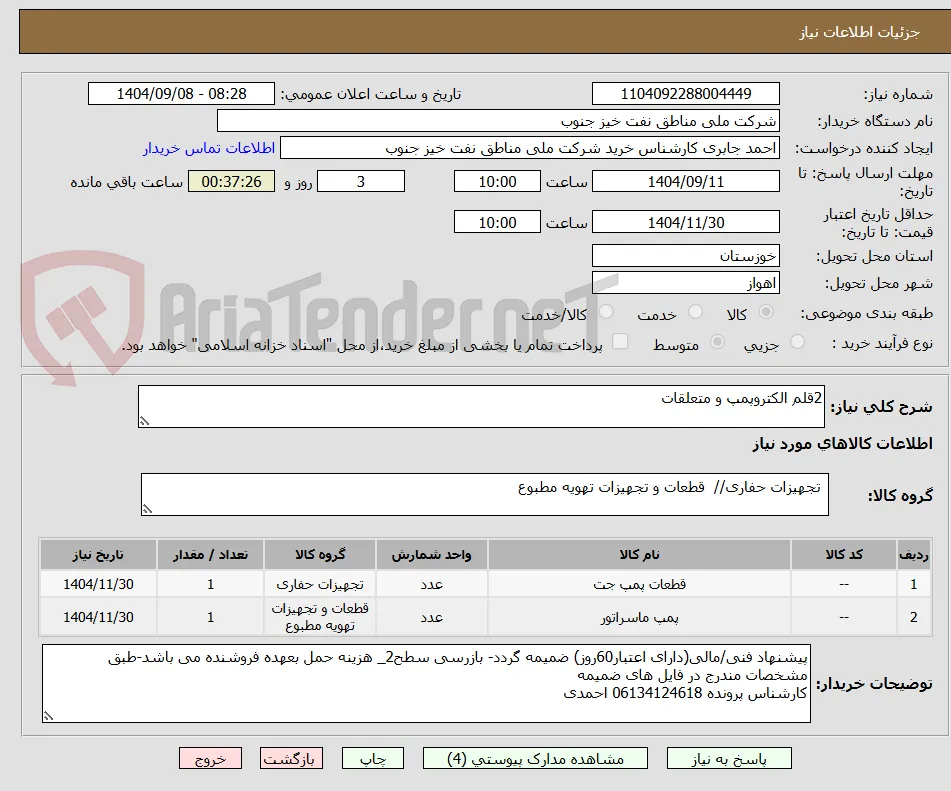Open مشاهده مدارک پیوستی (4) attachments
The image size is (951, 791).
click(x=535, y=759)
